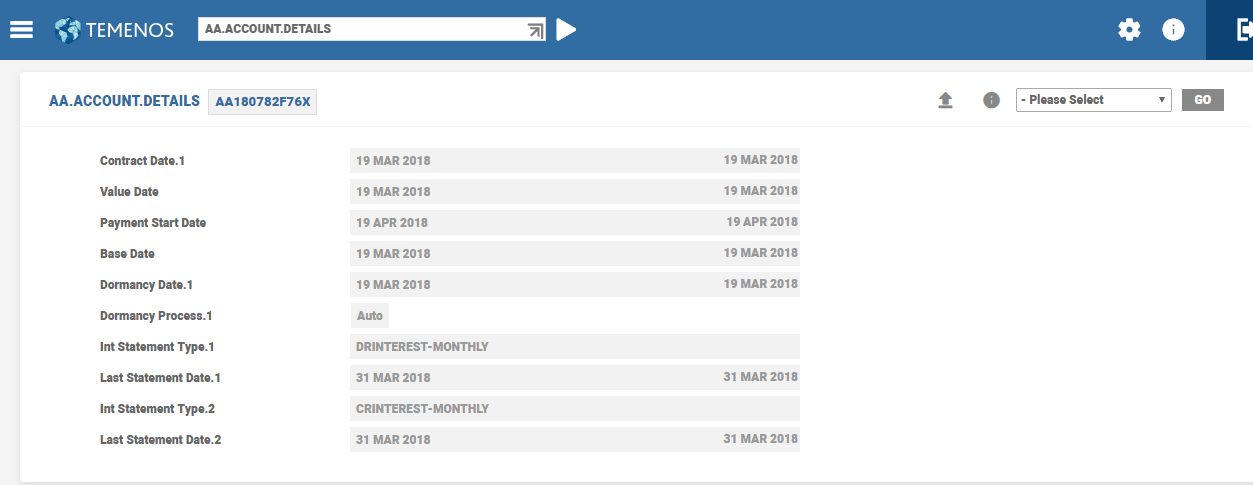Click the white info icon in header
This screenshot has height=485, width=1253.
(1173, 30)
